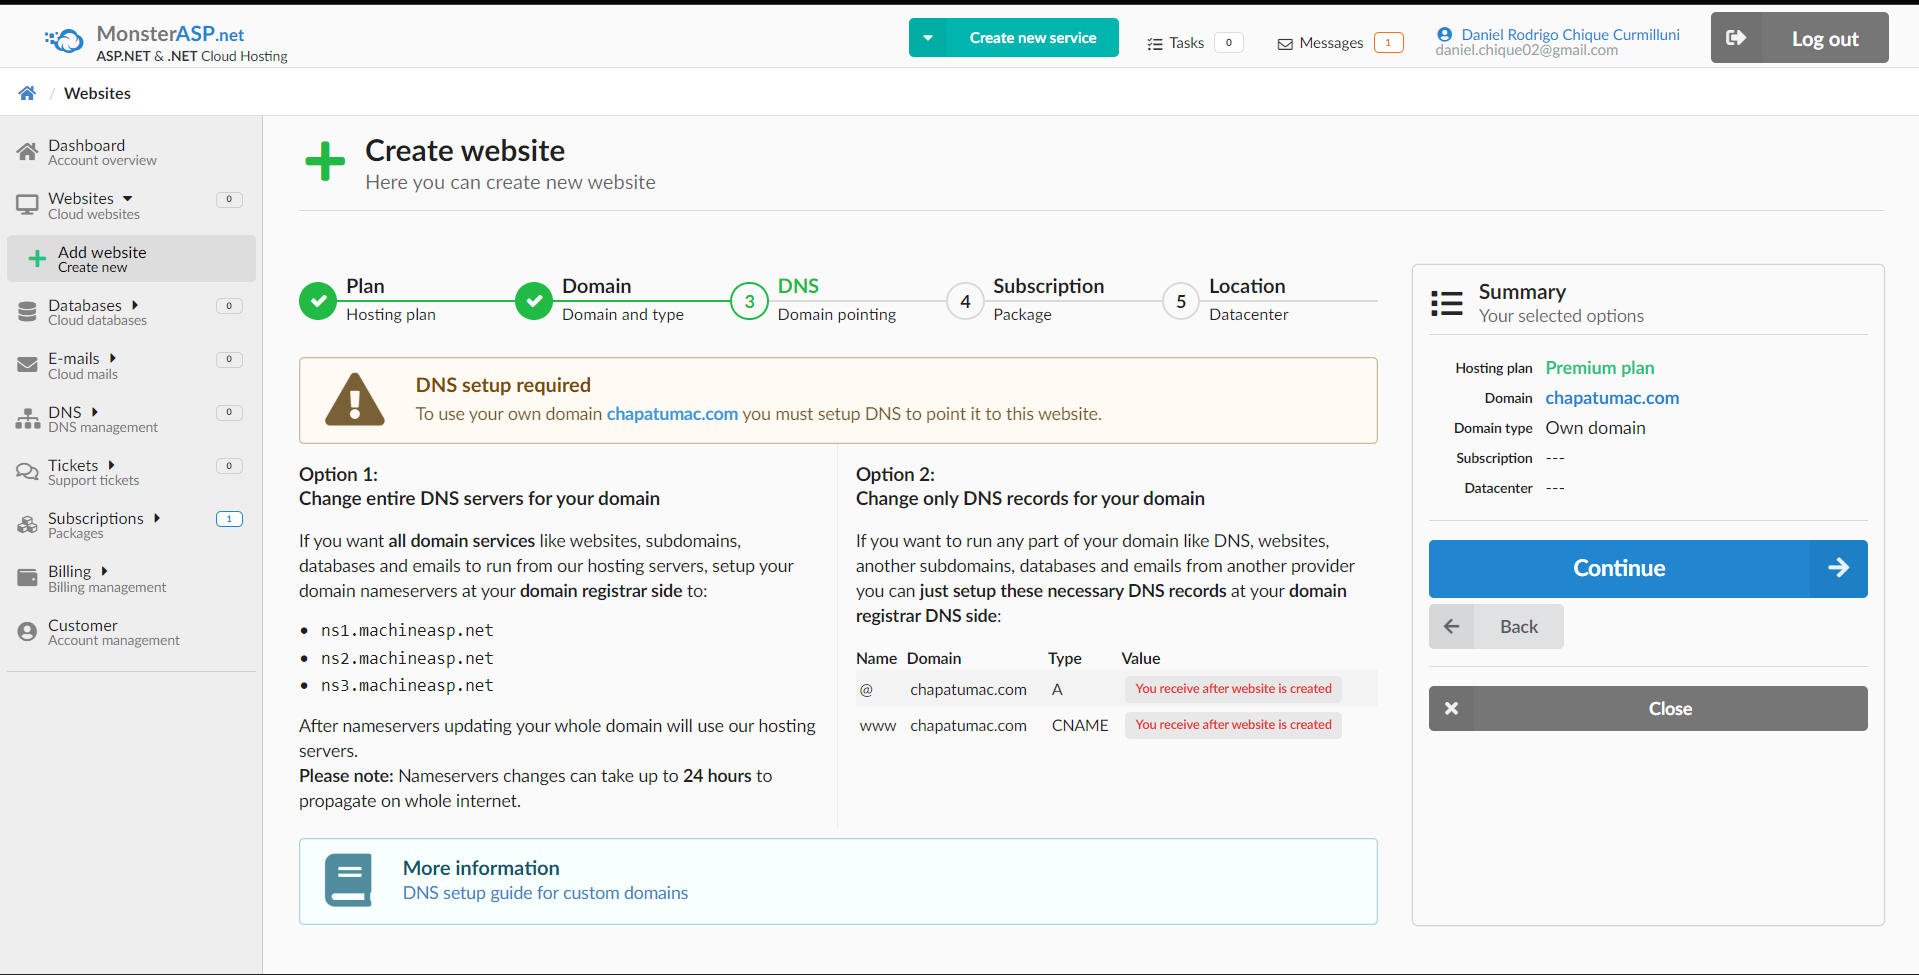This screenshot has height=975, width=1919.
Task: Click Websites breadcrumb link
Action: pos(97,93)
